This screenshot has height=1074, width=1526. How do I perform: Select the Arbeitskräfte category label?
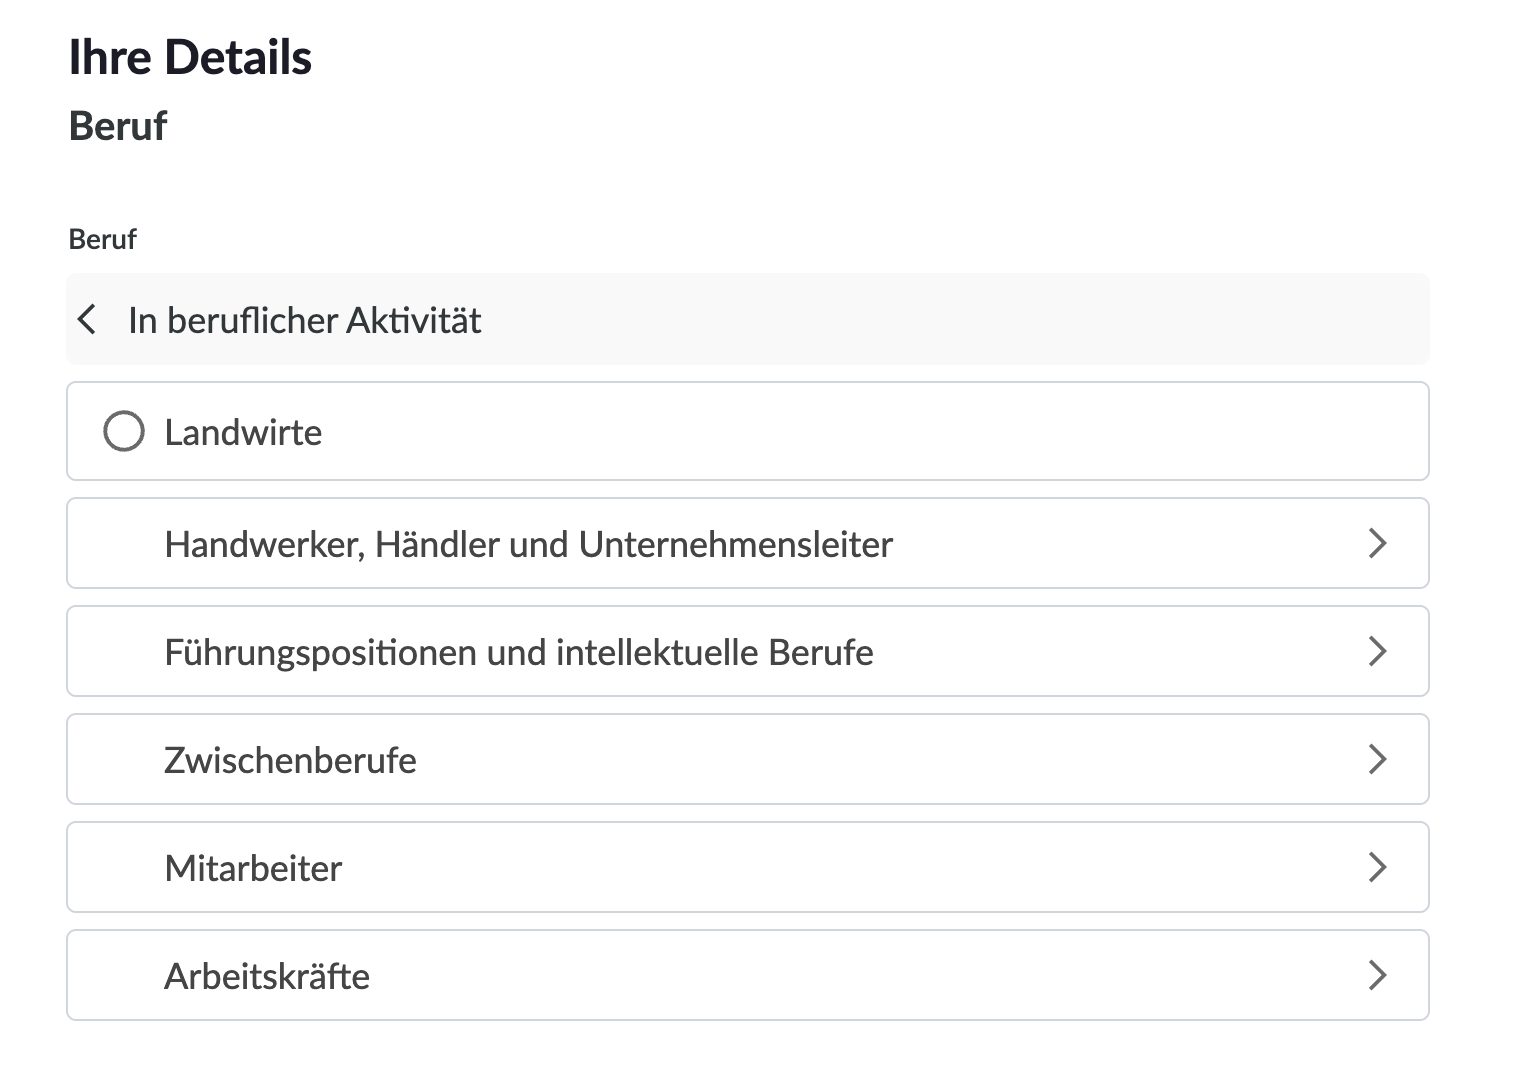coord(267,977)
